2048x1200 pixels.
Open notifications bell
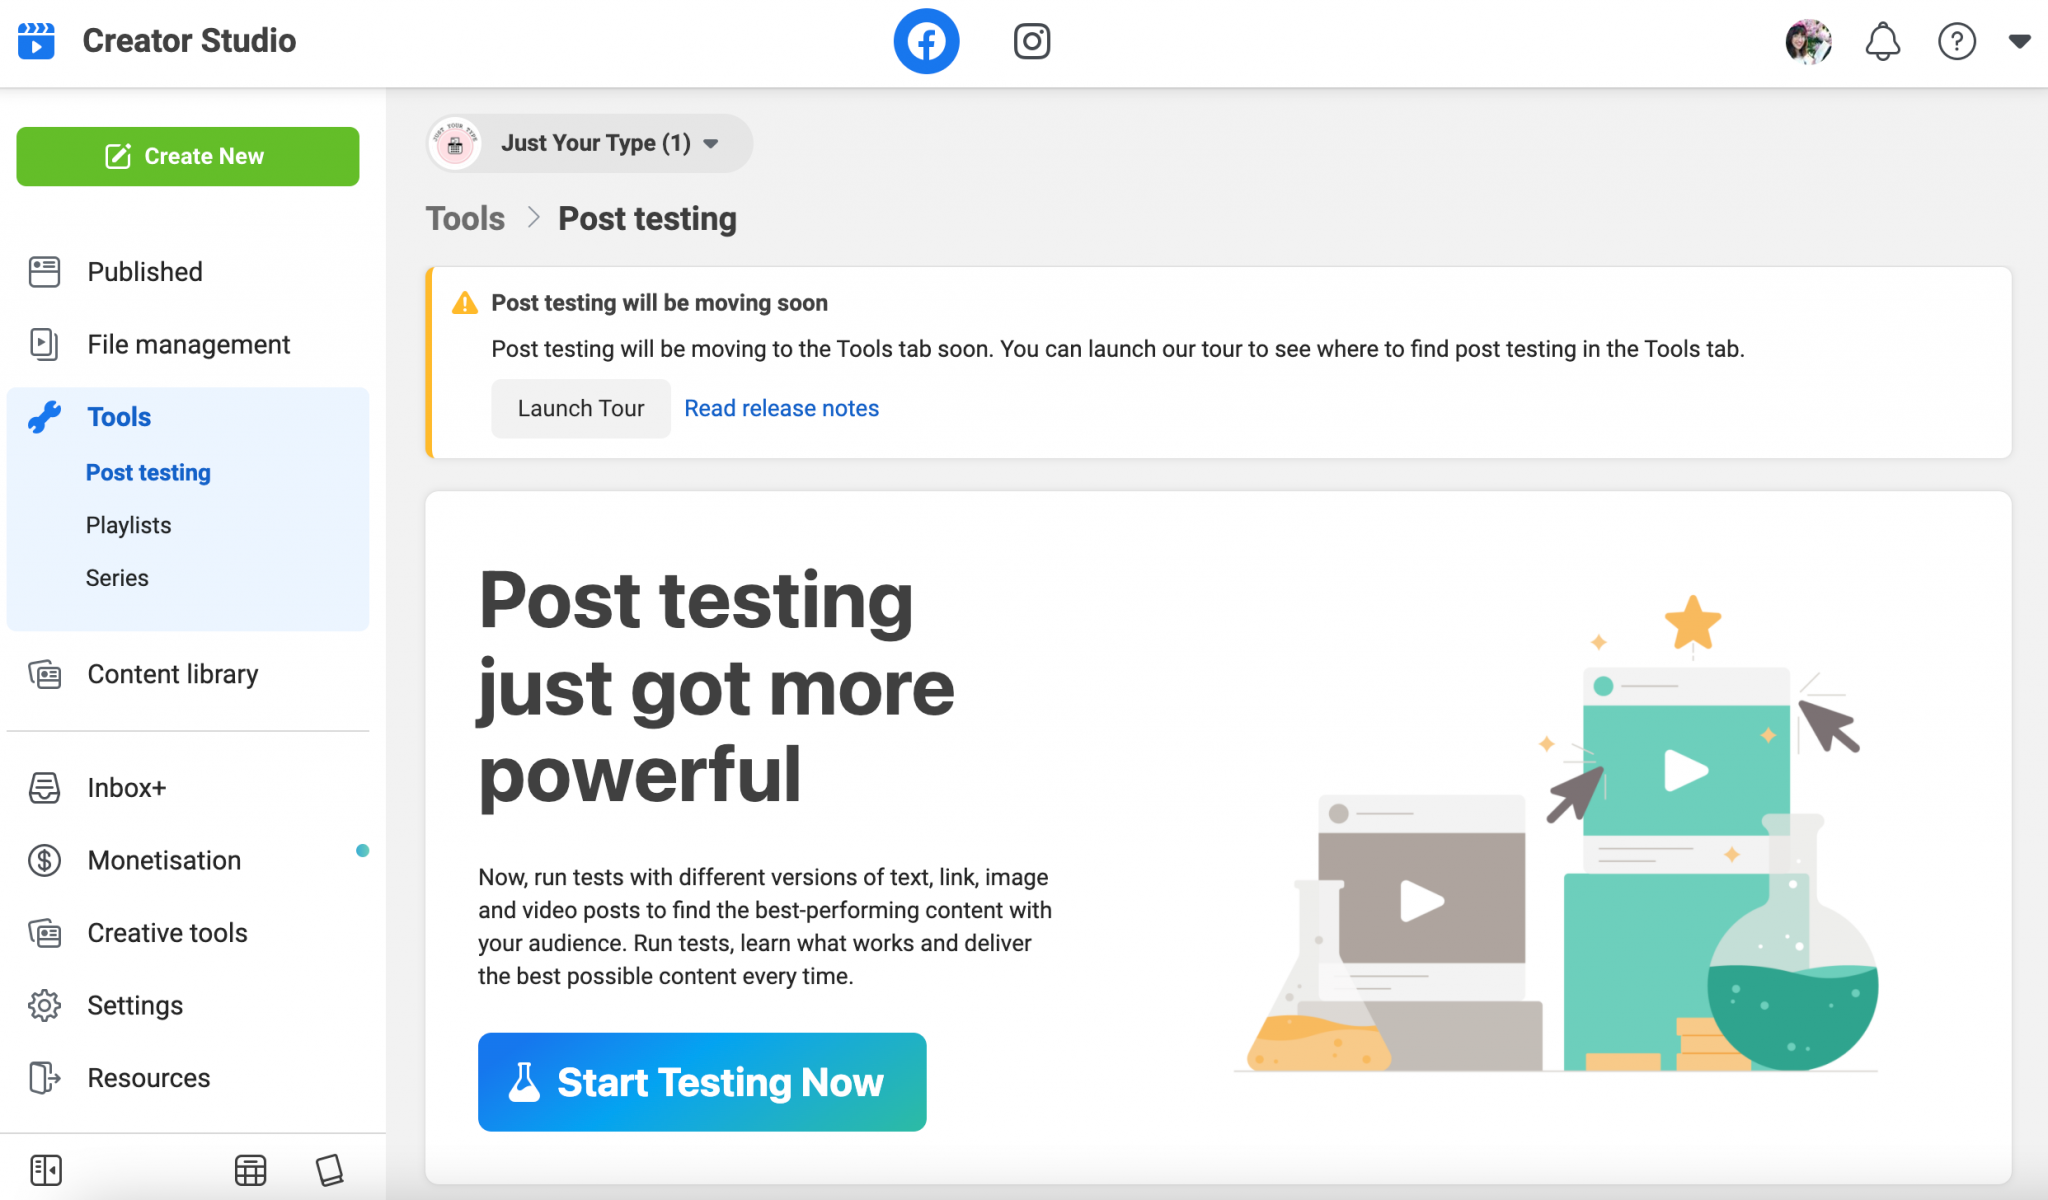coord(1882,41)
